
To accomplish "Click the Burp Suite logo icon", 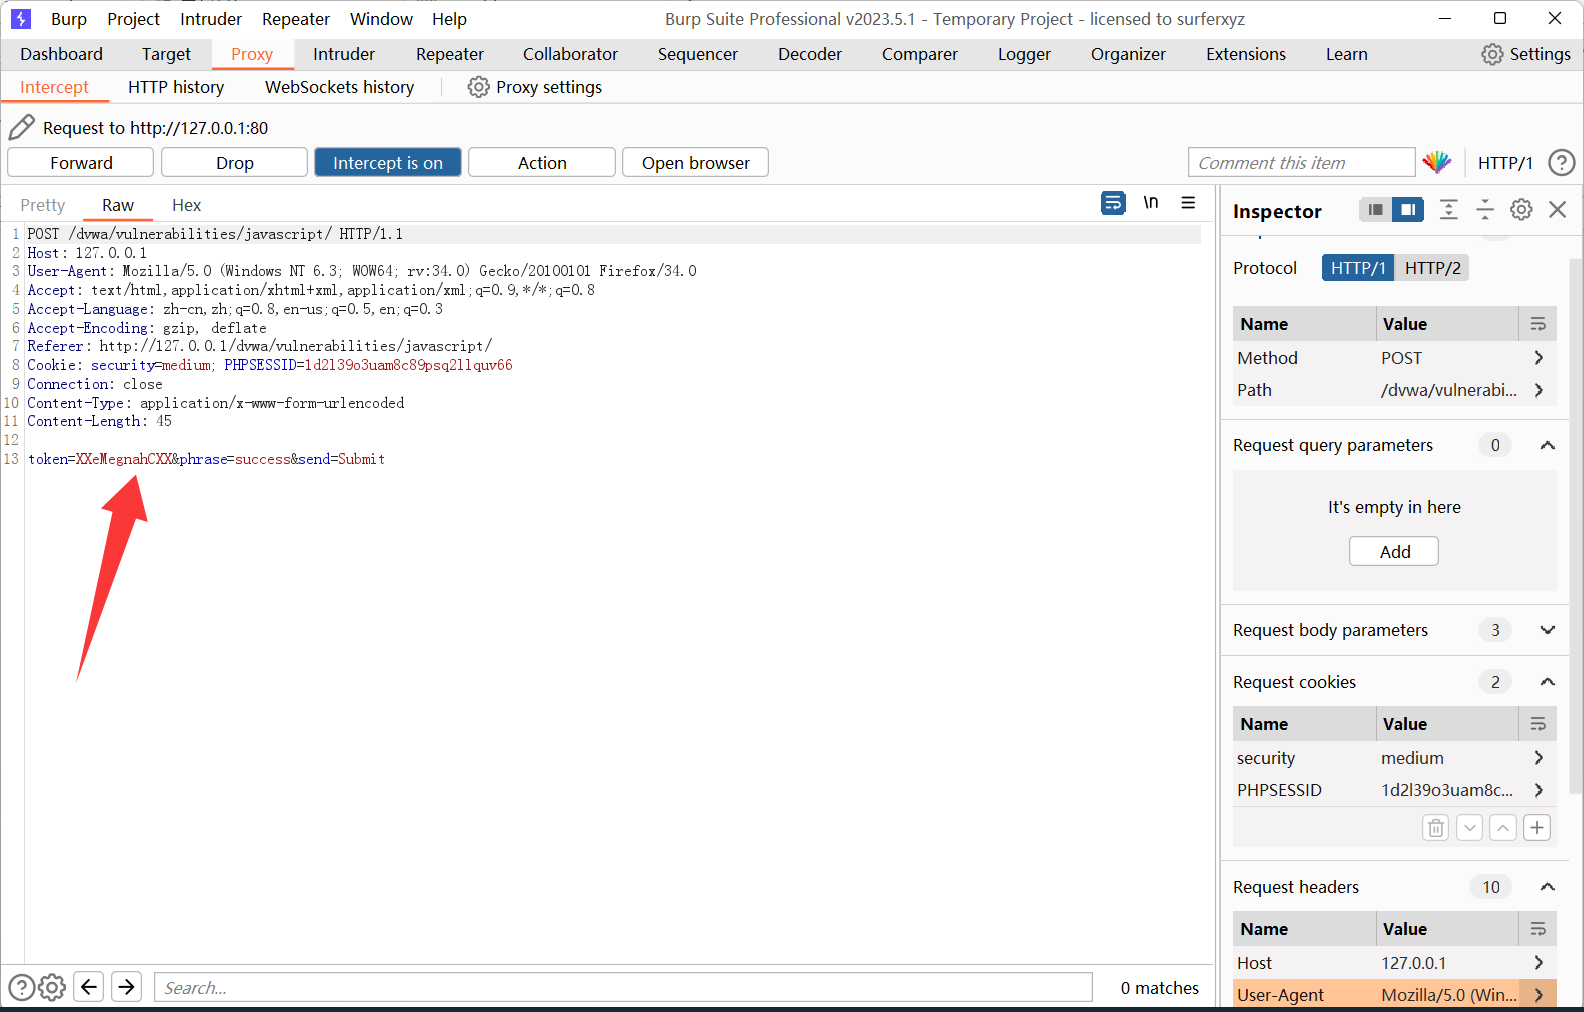I will coord(21,18).
